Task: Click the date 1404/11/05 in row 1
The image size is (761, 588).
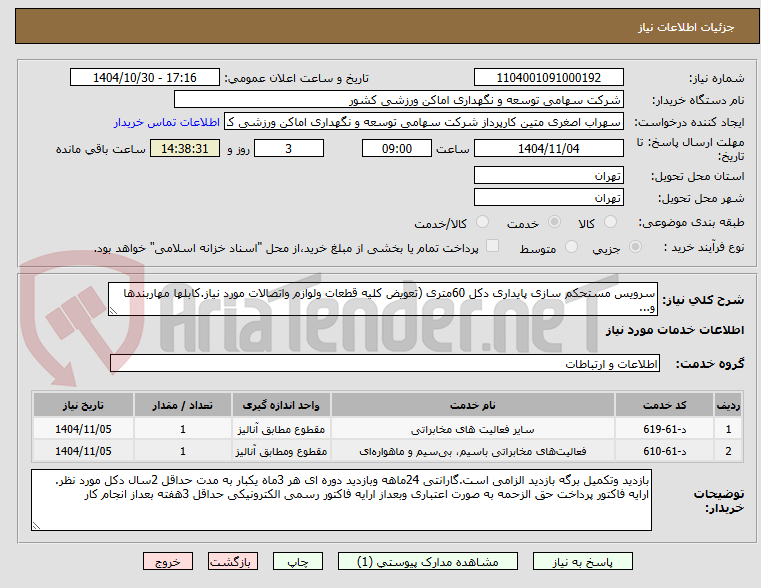Action: click(x=83, y=429)
